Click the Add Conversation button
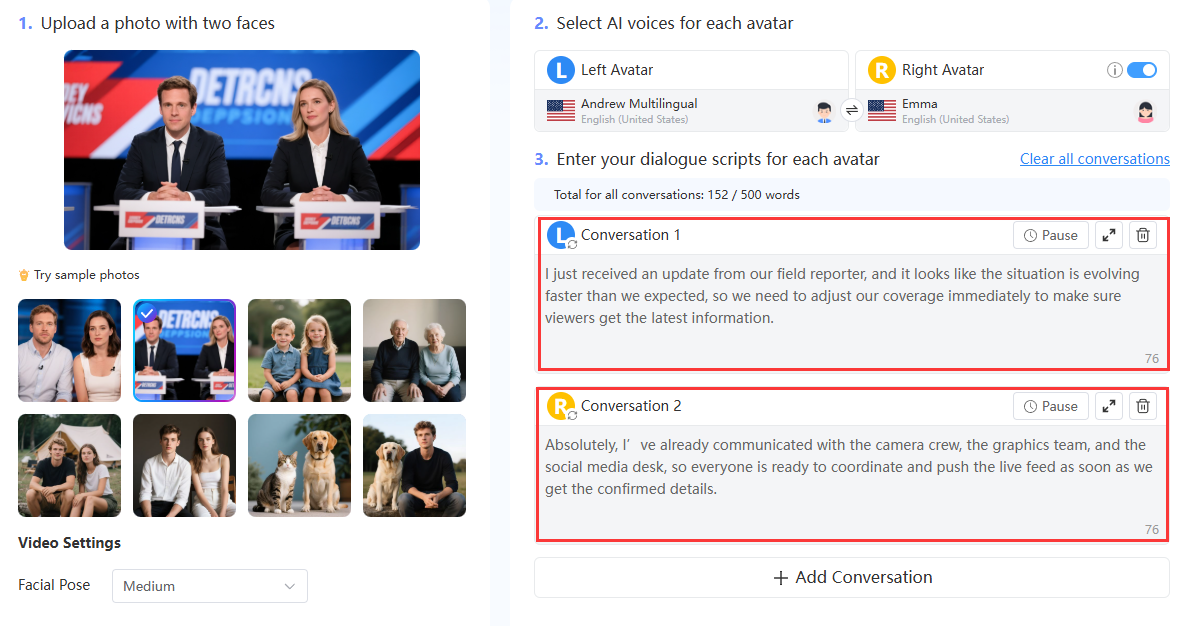The image size is (1191, 626). (x=851, y=577)
